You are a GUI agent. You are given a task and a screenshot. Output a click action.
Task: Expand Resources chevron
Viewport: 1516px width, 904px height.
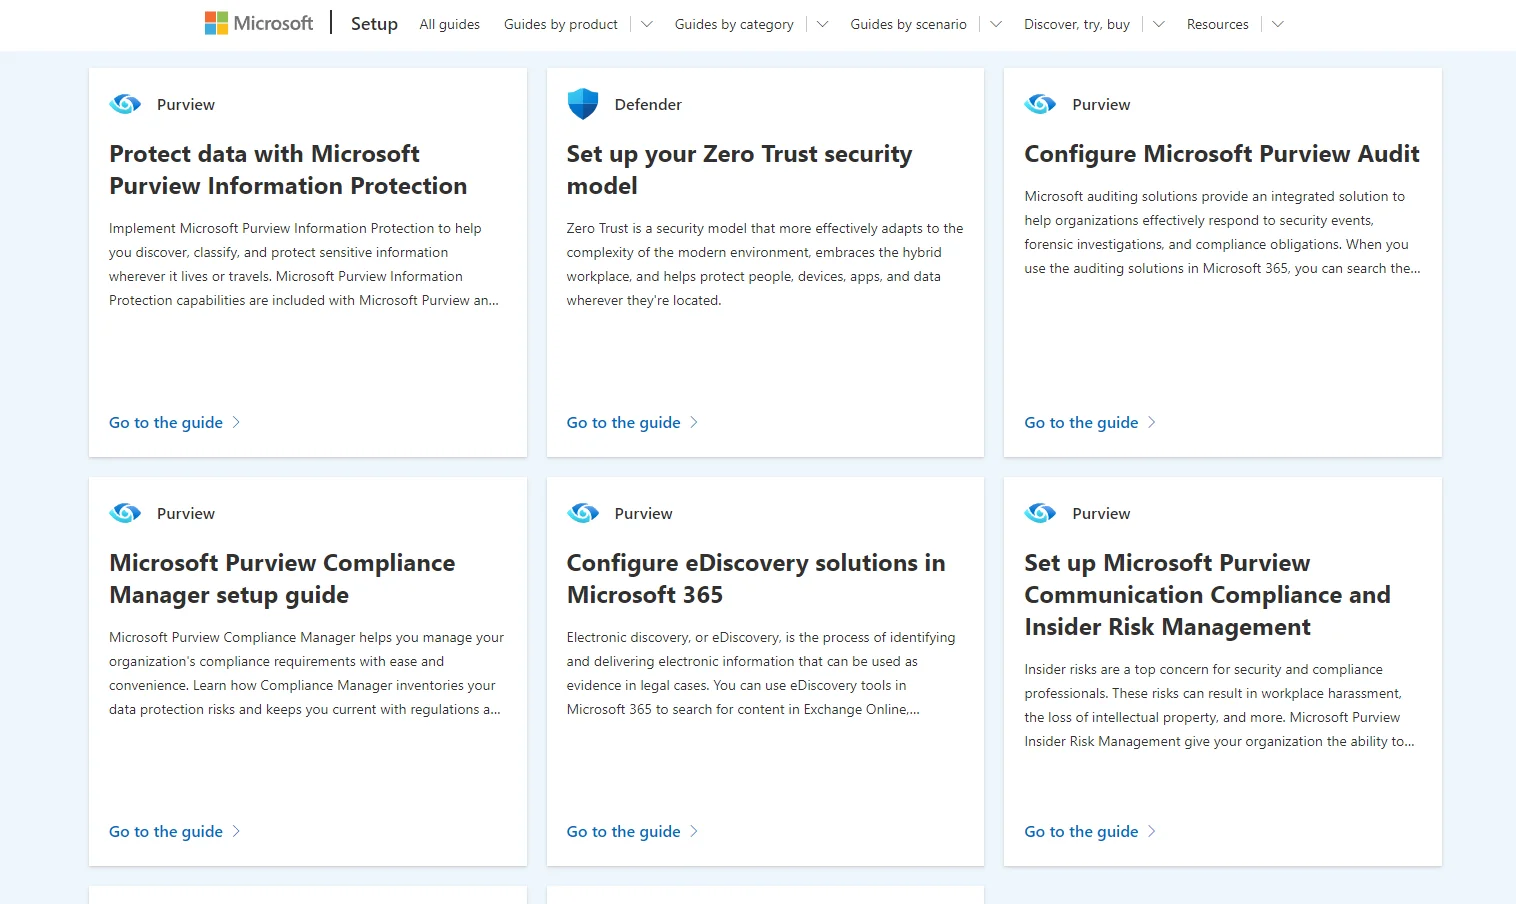click(x=1278, y=24)
